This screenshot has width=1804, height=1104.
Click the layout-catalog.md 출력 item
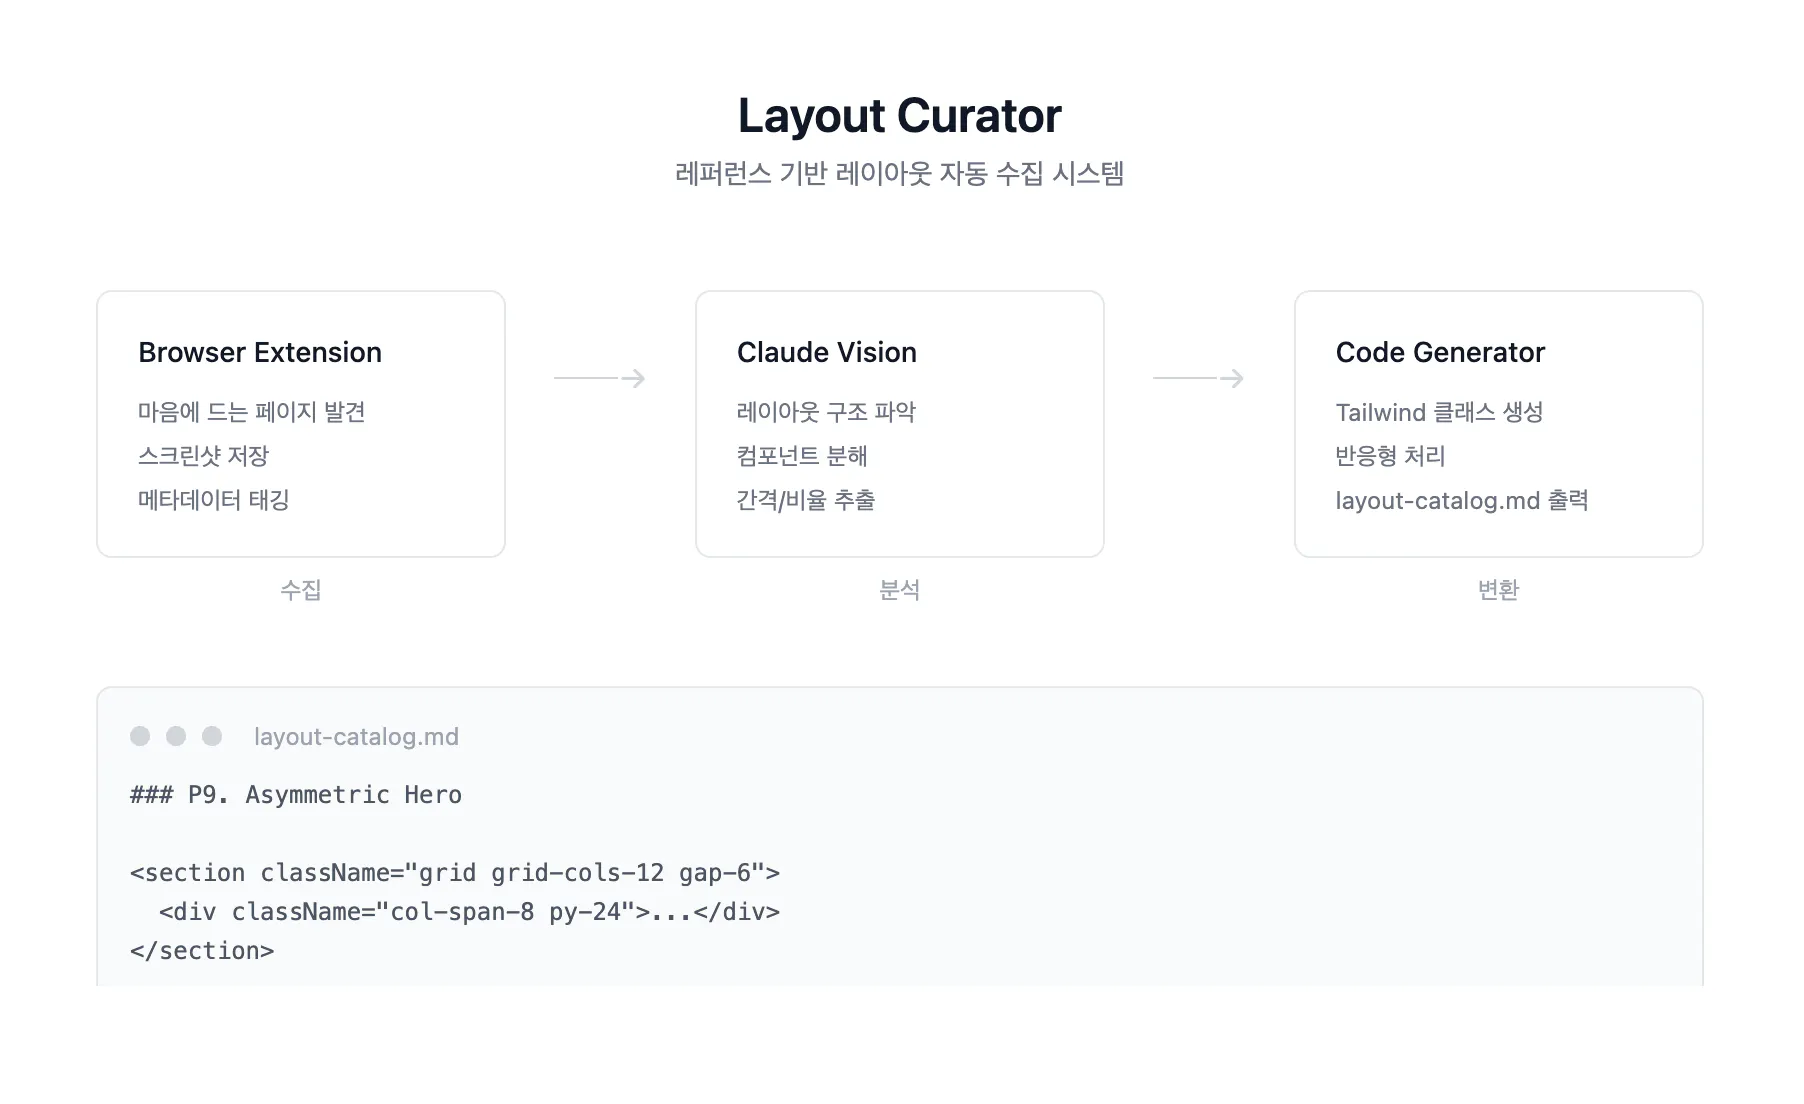point(1461,500)
